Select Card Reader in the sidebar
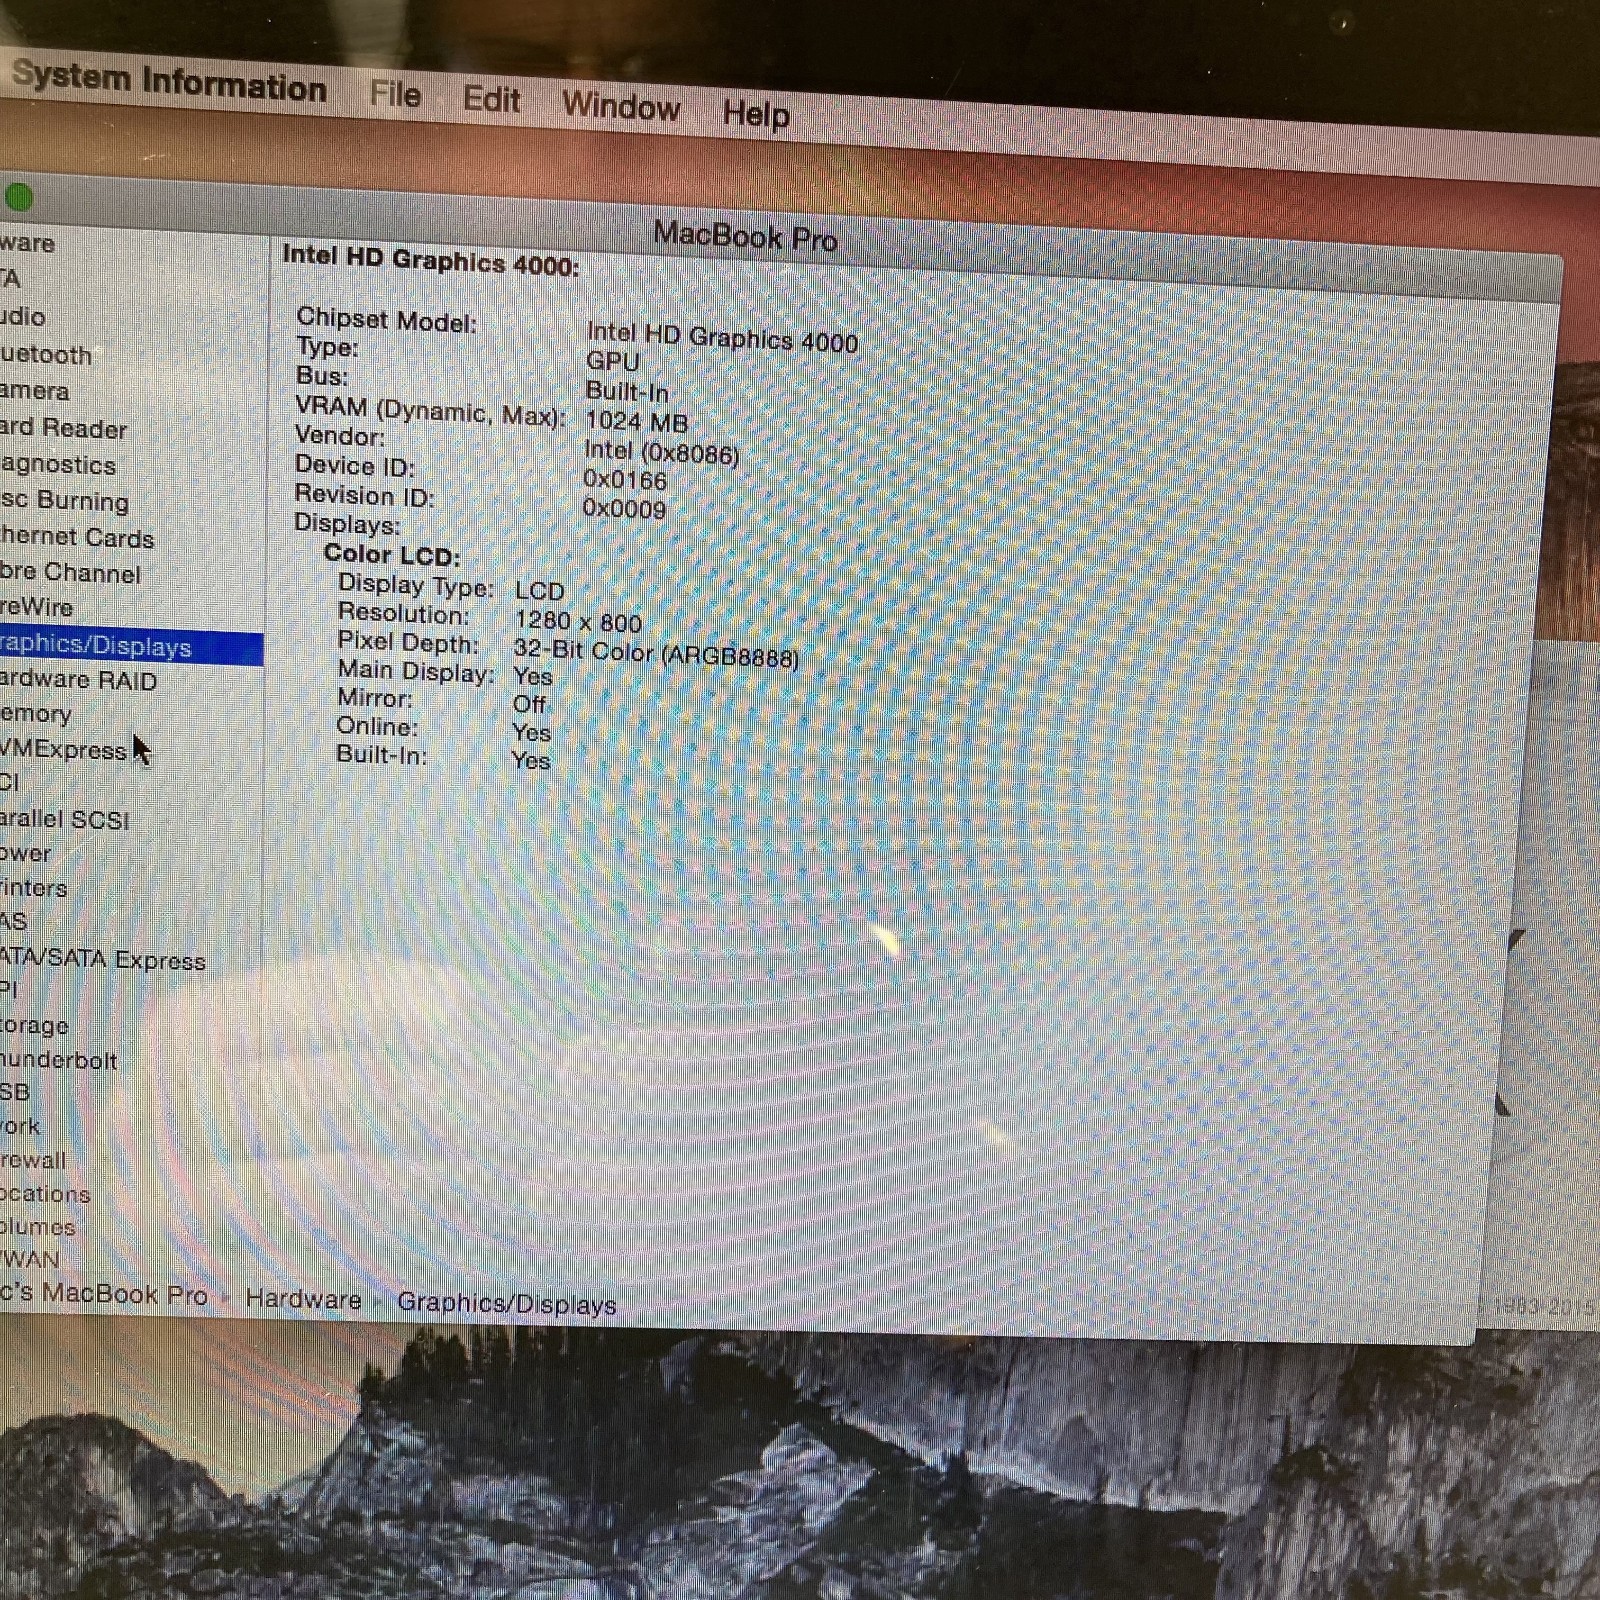1600x1600 pixels. point(63,428)
